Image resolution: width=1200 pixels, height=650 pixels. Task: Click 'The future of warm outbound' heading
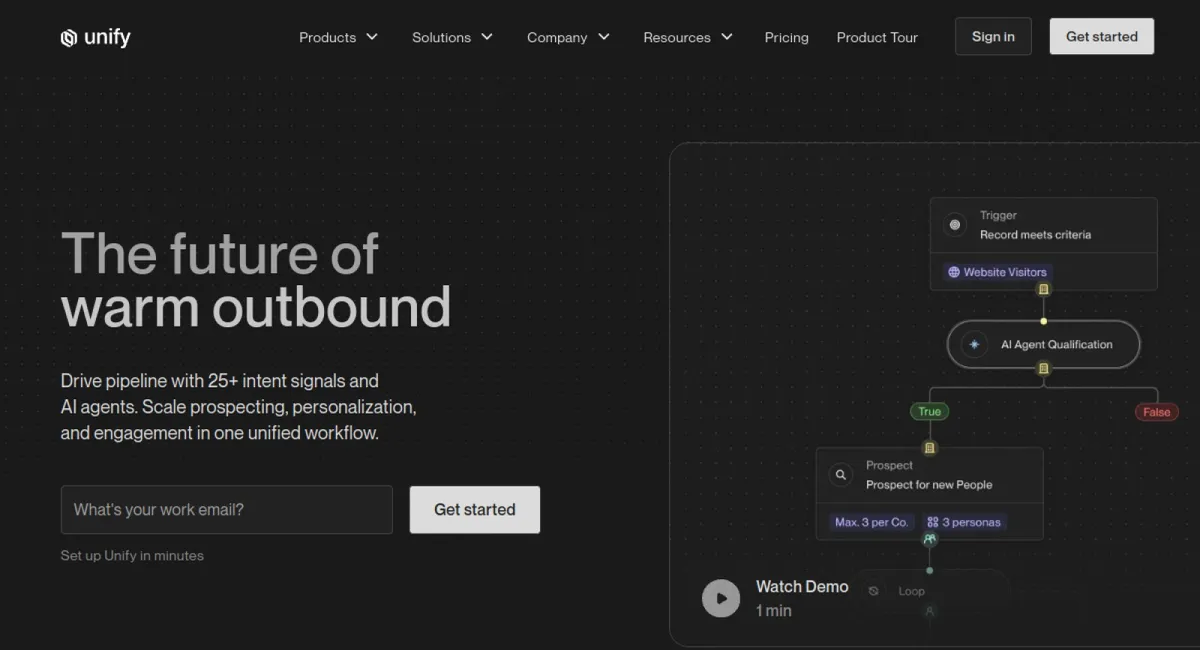point(256,280)
